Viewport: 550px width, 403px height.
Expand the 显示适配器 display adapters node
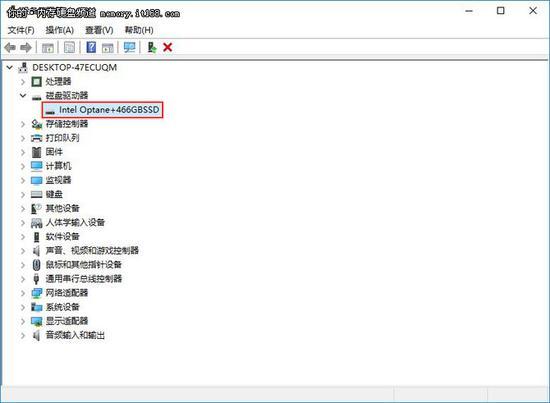(23, 321)
